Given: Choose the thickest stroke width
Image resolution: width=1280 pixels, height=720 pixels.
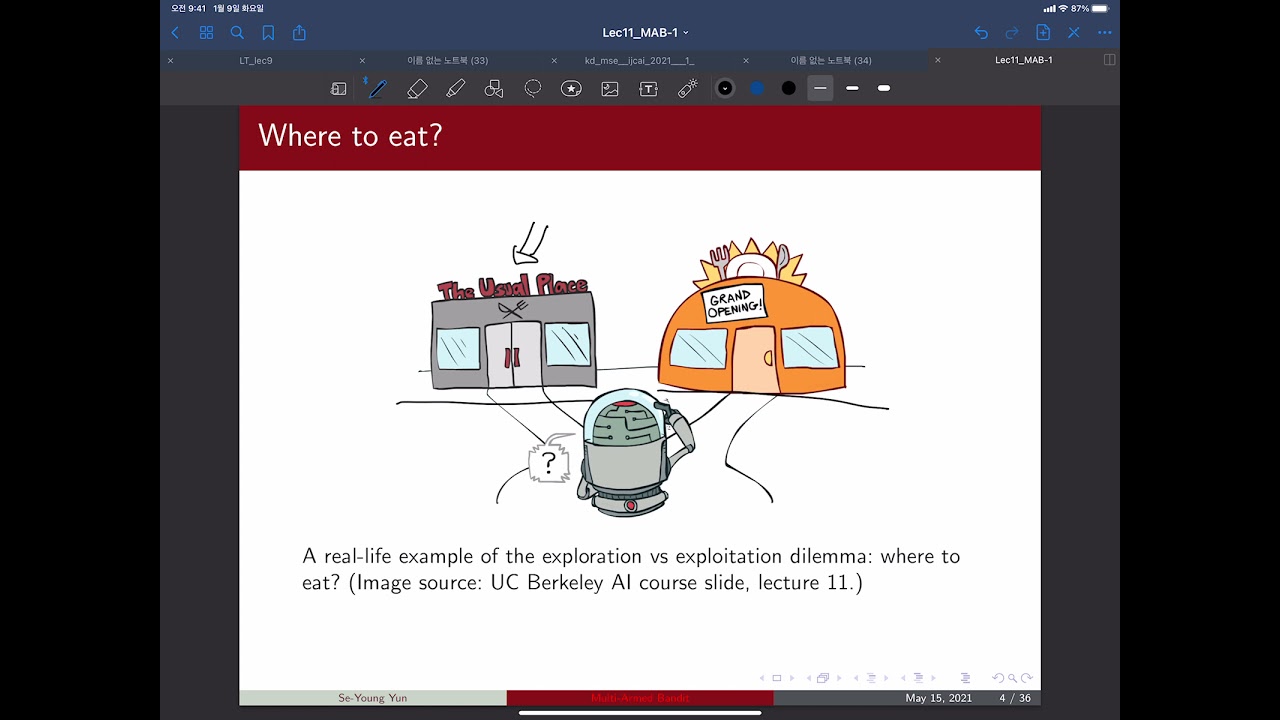Looking at the screenshot, I should tap(884, 88).
